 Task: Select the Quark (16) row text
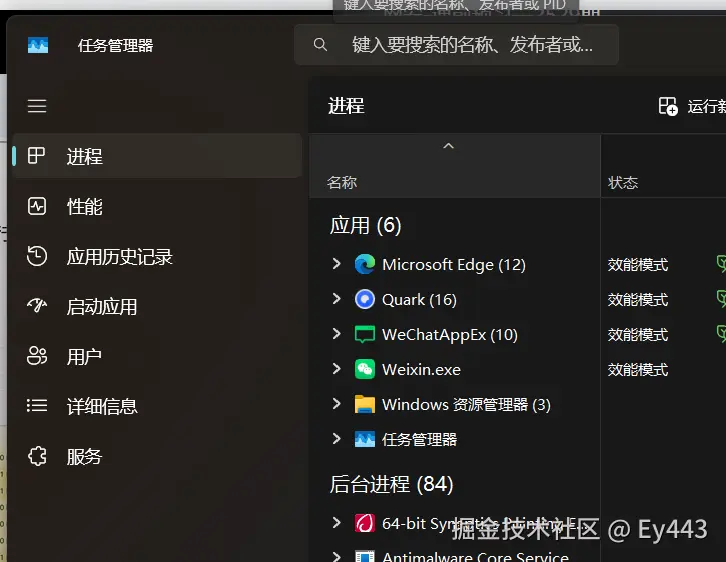click(x=419, y=300)
